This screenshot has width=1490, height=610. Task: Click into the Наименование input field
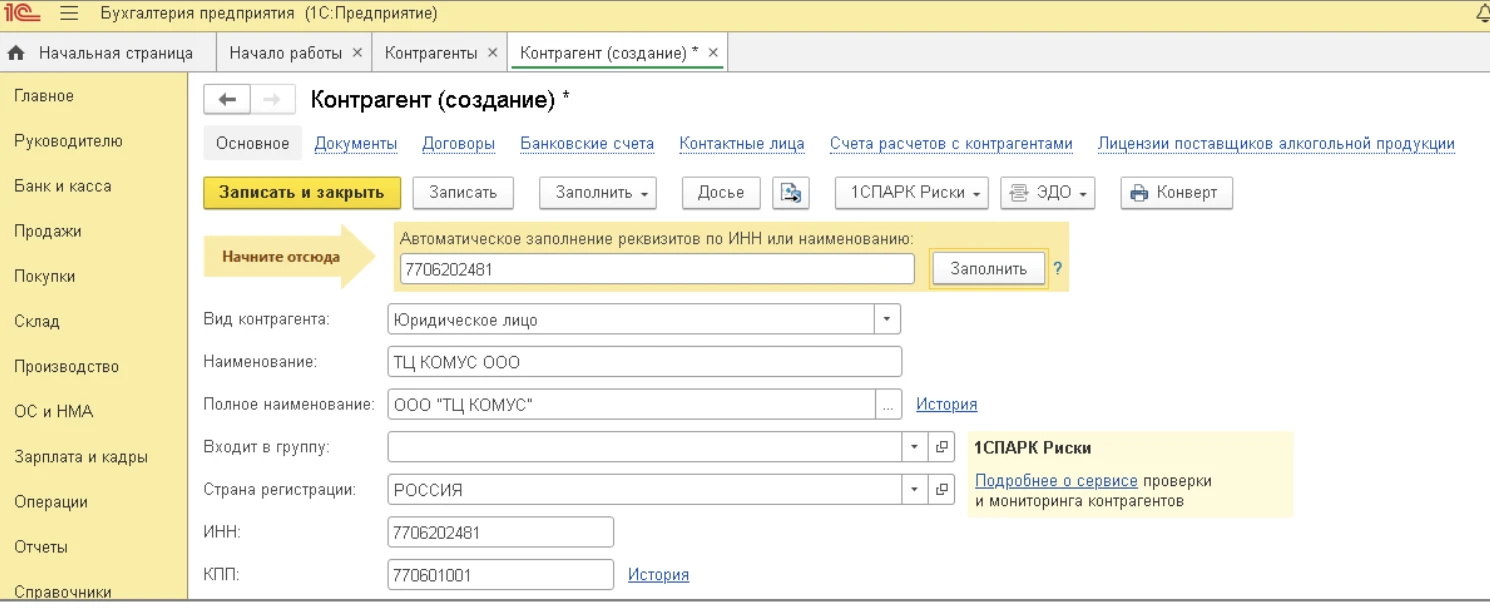click(644, 362)
